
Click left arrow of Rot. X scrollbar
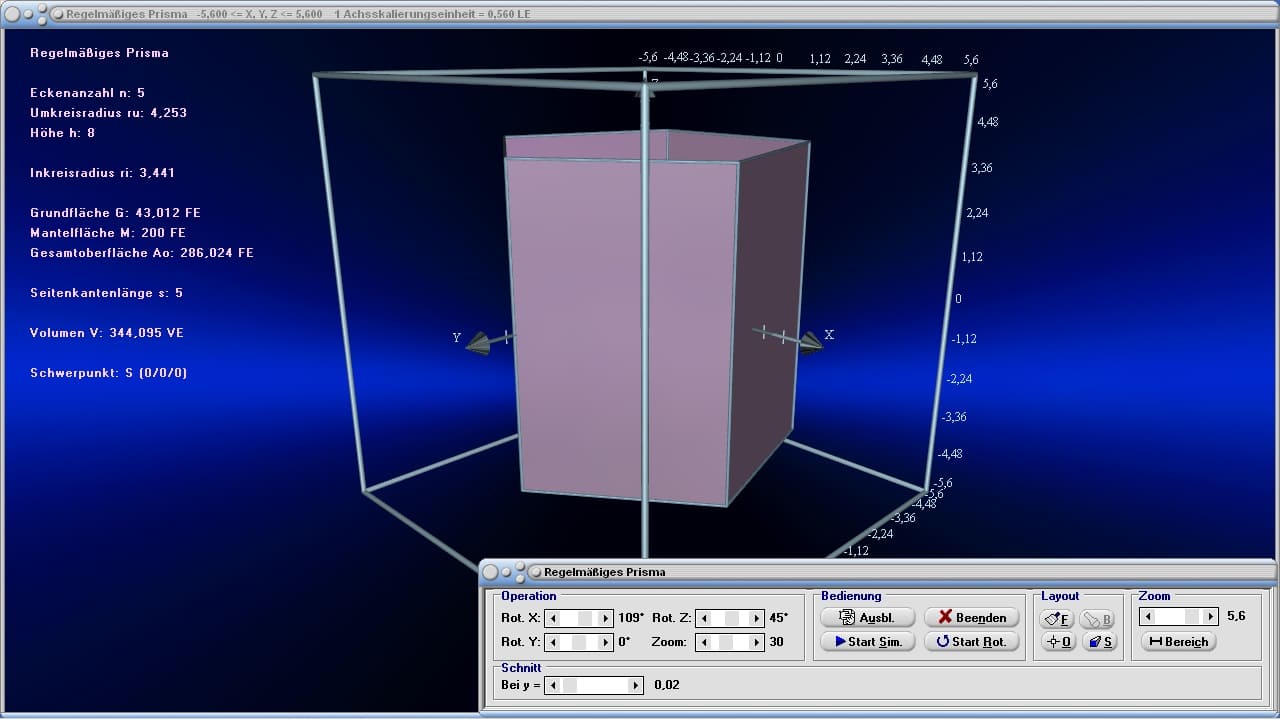click(552, 618)
